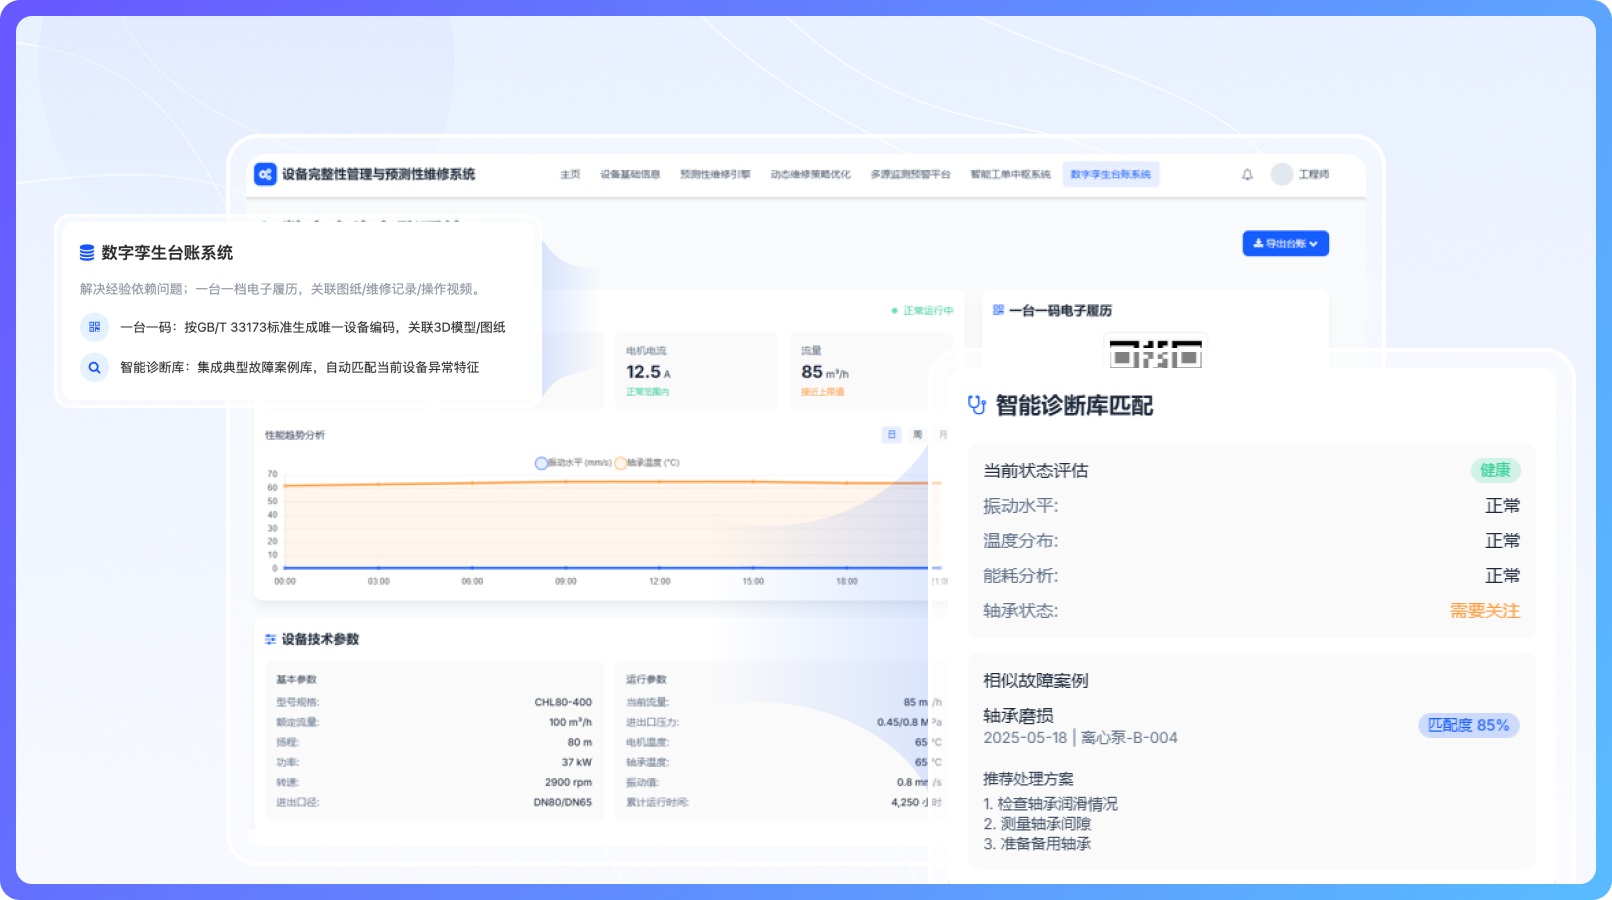This screenshot has width=1612, height=900.
Task: Click the 需要关注 bearing status
Action: coord(1485,610)
